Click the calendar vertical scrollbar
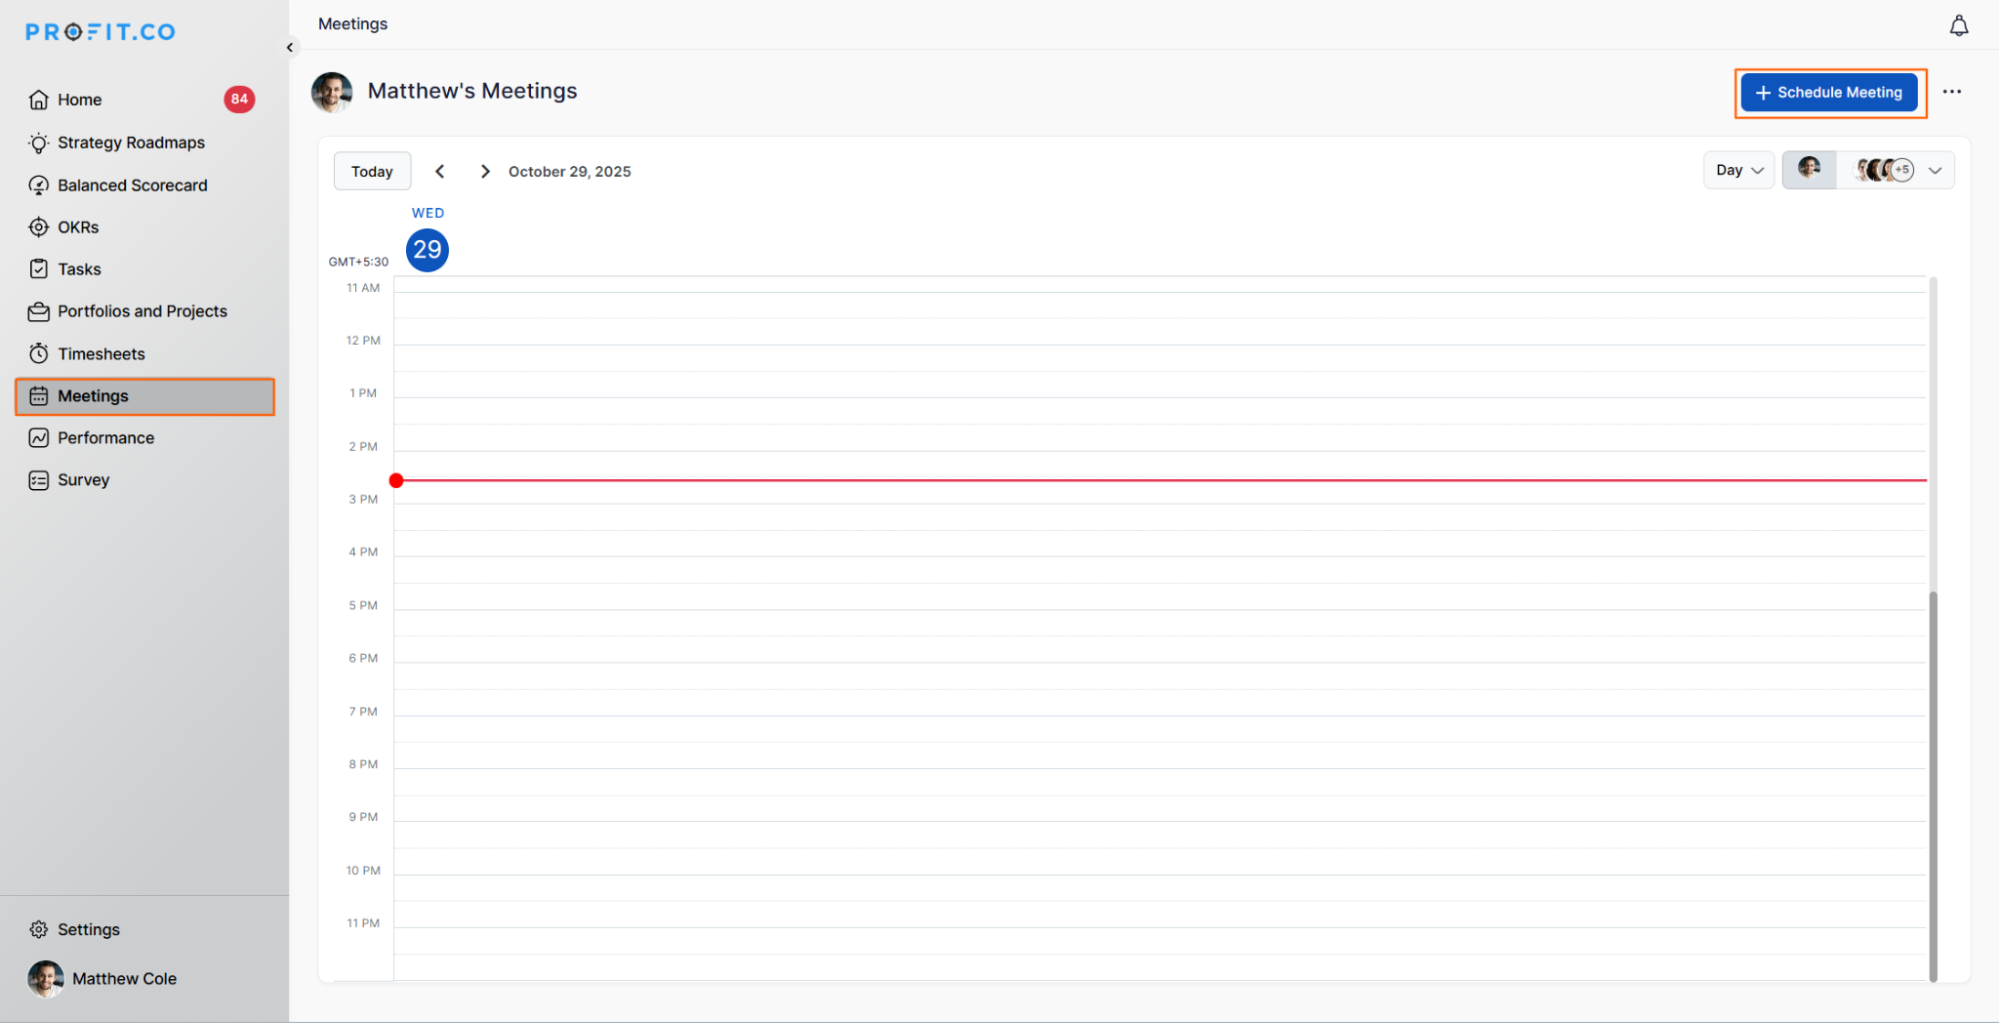1999x1023 pixels. pos(1933,786)
